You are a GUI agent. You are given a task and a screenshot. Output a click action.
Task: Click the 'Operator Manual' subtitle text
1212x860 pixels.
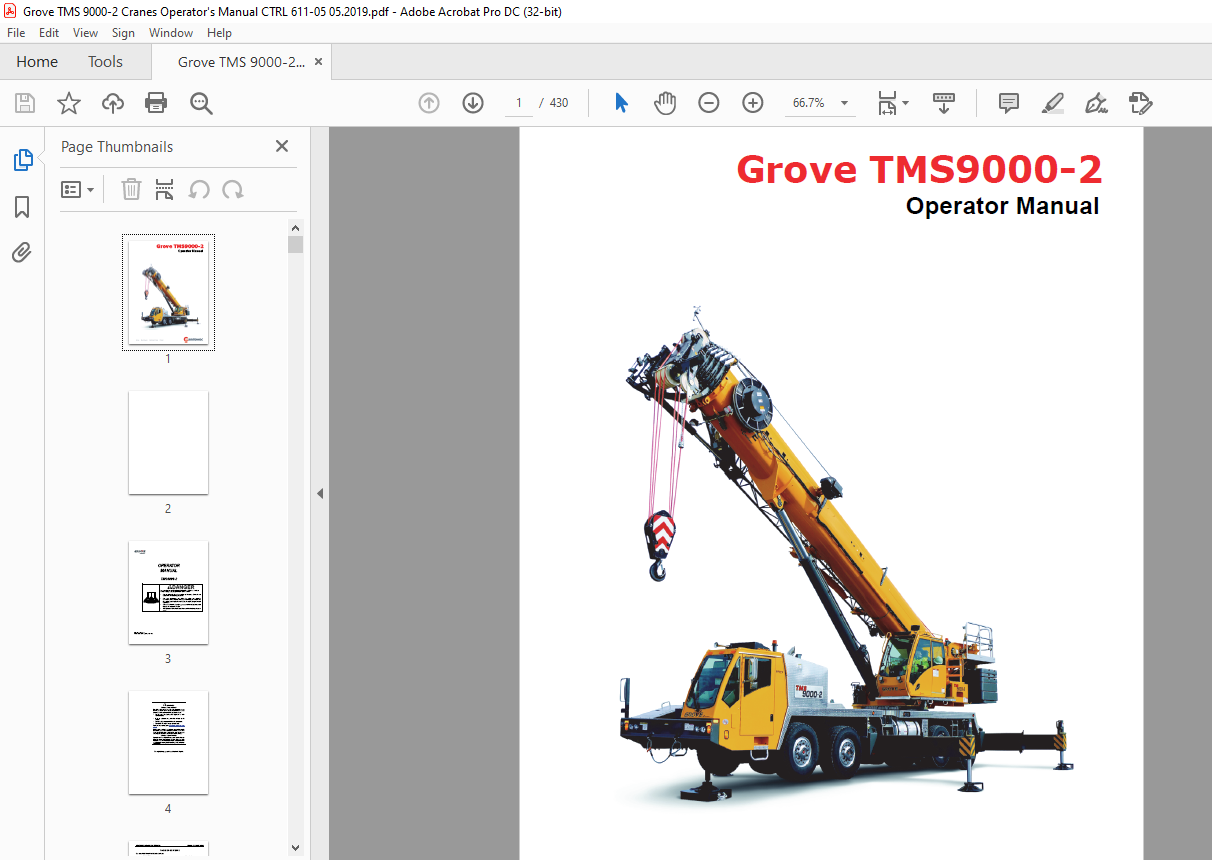pos(1002,206)
